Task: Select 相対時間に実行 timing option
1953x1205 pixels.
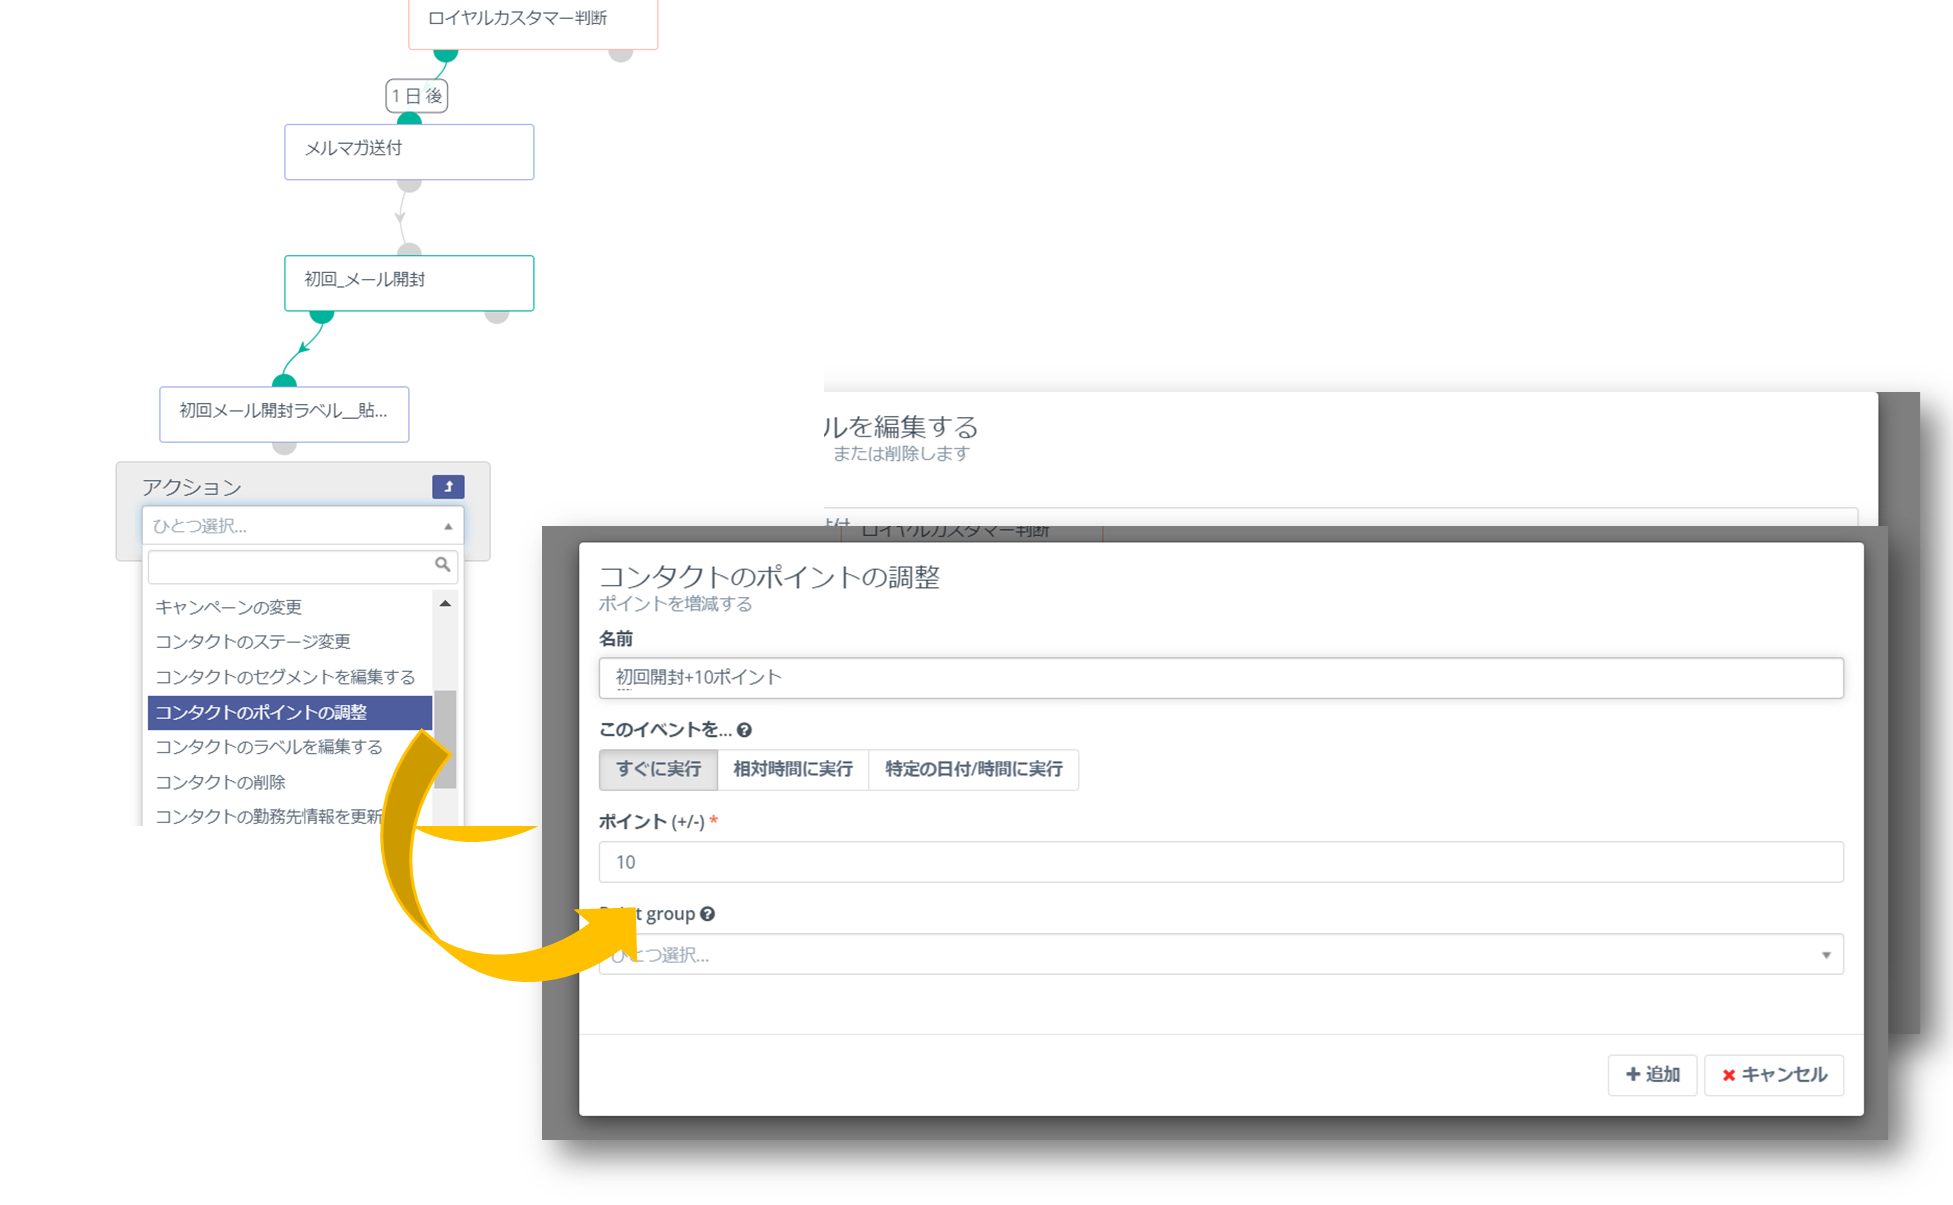Action: coord(792,769)
